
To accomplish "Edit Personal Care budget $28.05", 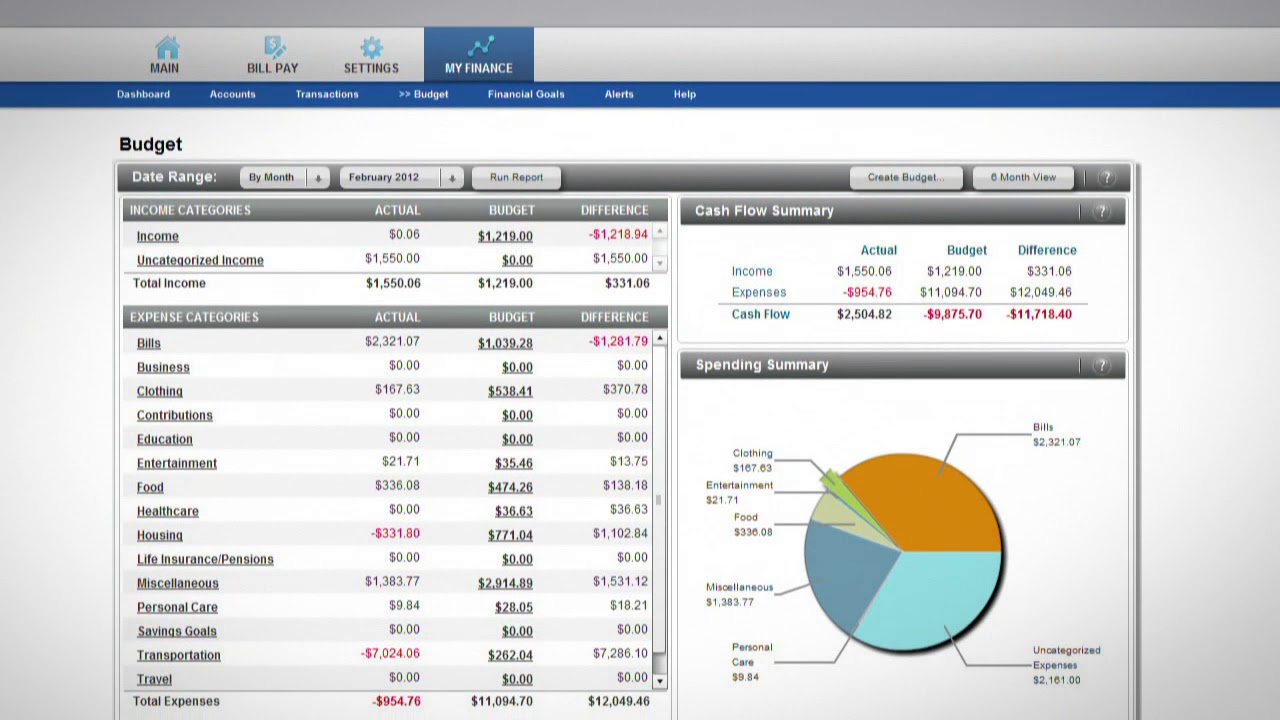I will (514, 607).
